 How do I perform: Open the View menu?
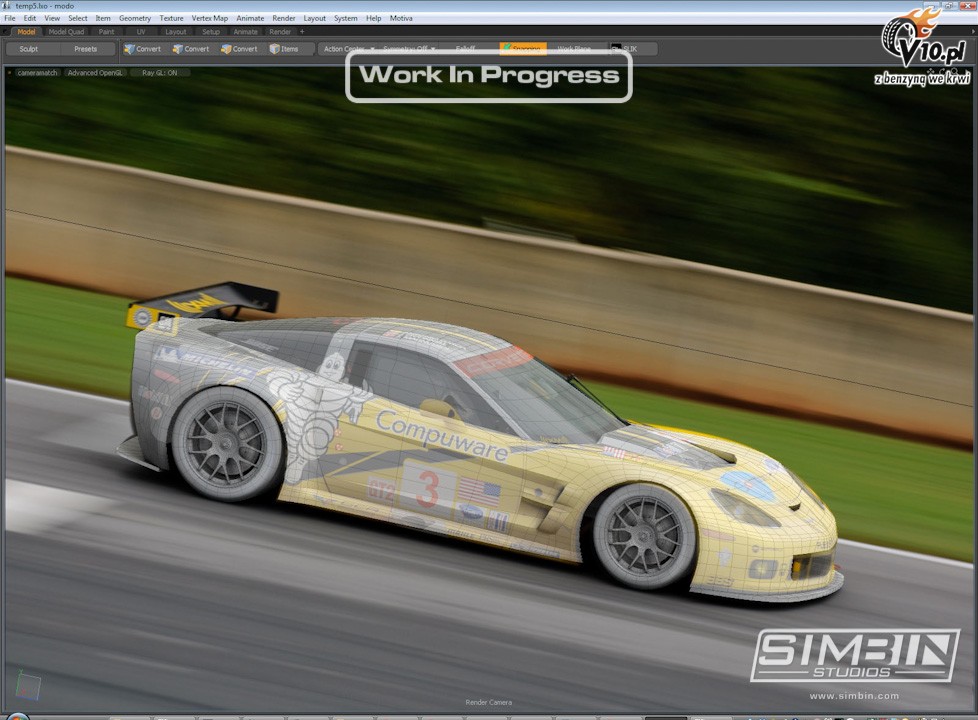point(52,18)
